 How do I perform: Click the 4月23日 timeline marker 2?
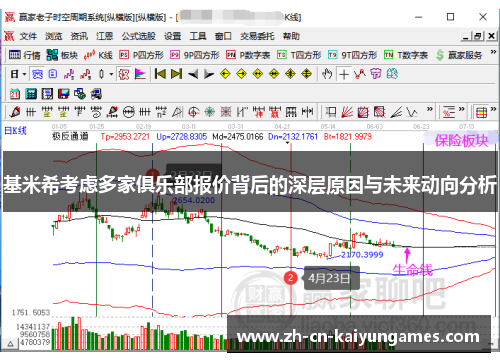coord(290,278)
